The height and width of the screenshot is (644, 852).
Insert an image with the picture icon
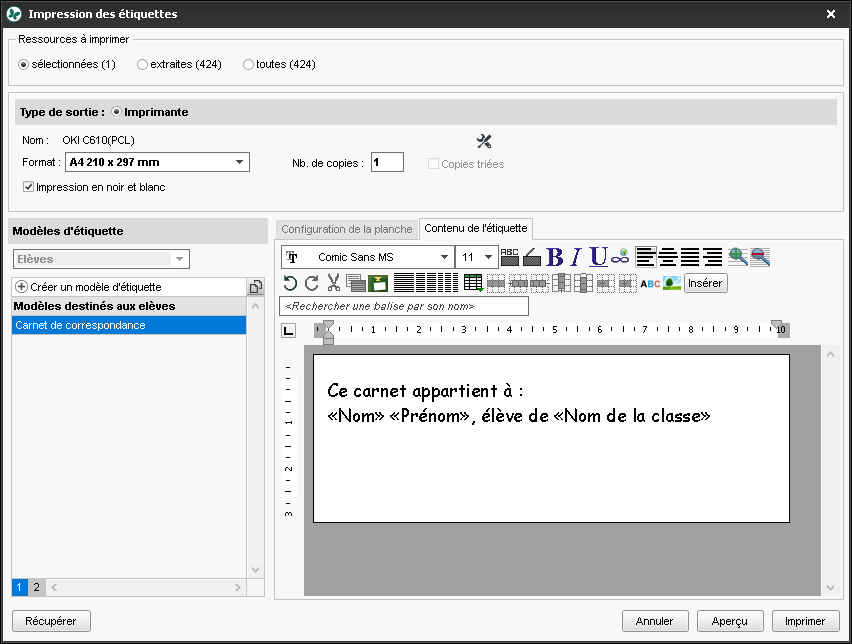coord(672,283)
